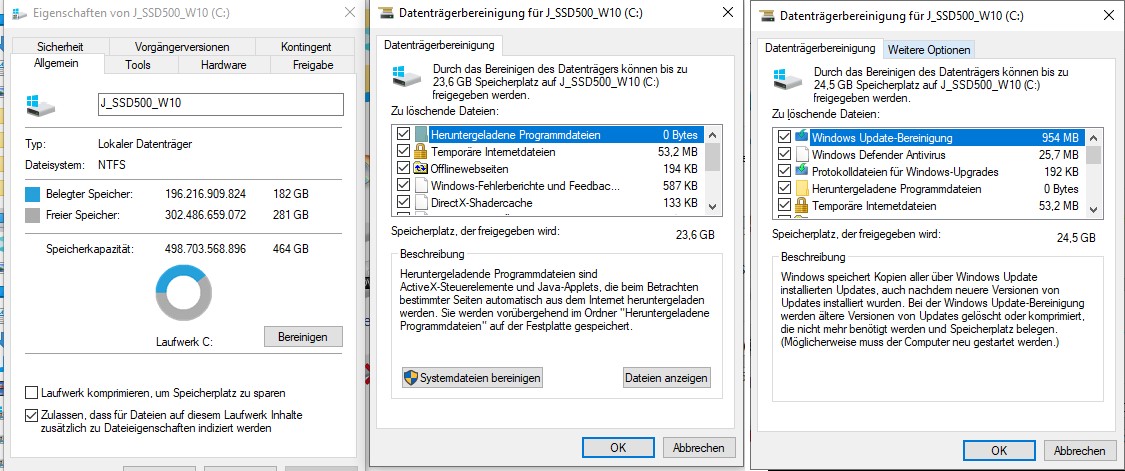Uncheck Windows Defender Antivirus checkbox
The image size is (1125, 471).
point(784,154)
